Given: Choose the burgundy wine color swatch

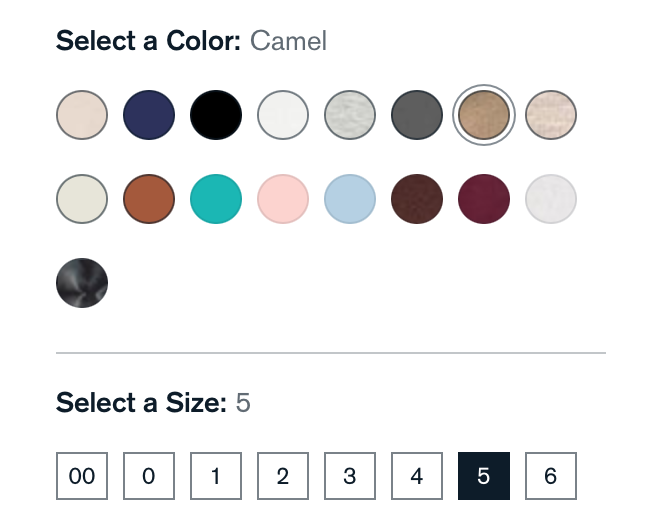Looking at the screenshot, I should click(484, 199).
